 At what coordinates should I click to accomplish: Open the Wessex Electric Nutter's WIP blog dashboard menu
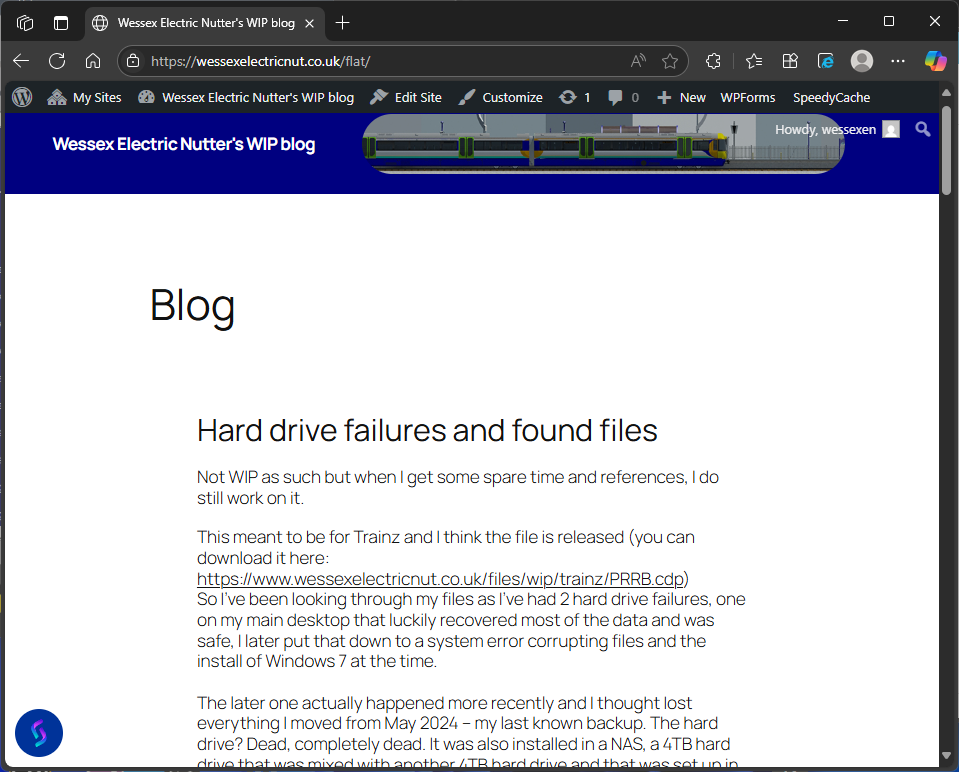246,97
